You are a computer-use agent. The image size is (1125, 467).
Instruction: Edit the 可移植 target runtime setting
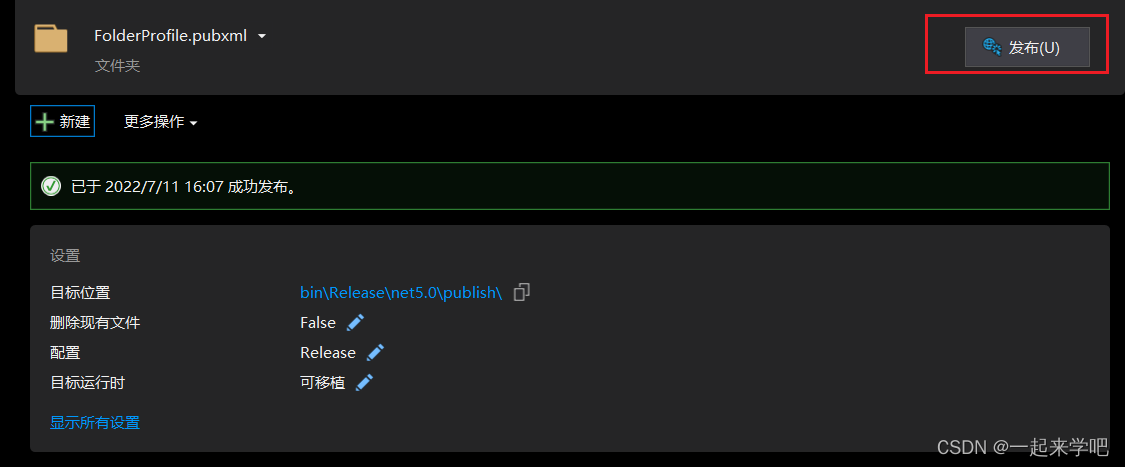tap(365, 382)
